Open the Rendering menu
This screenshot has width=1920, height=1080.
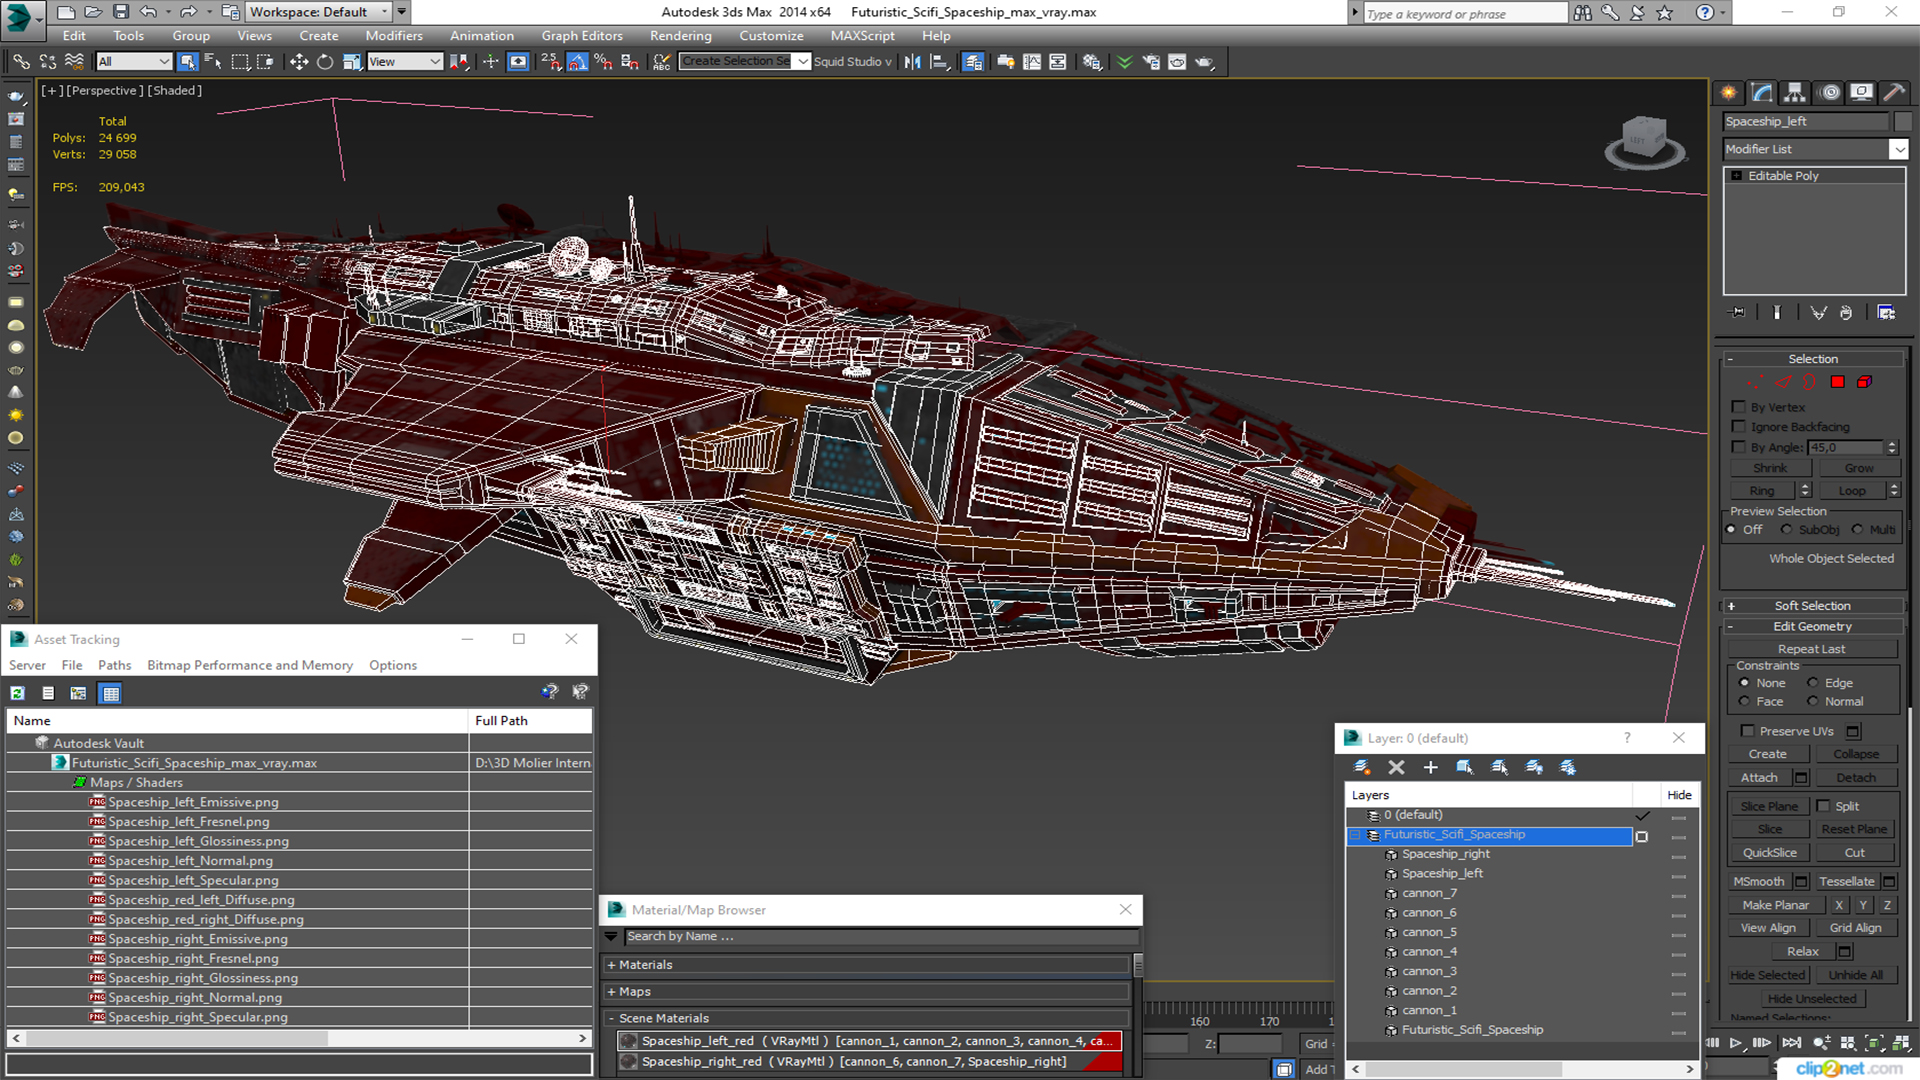[x=680, y=36]
